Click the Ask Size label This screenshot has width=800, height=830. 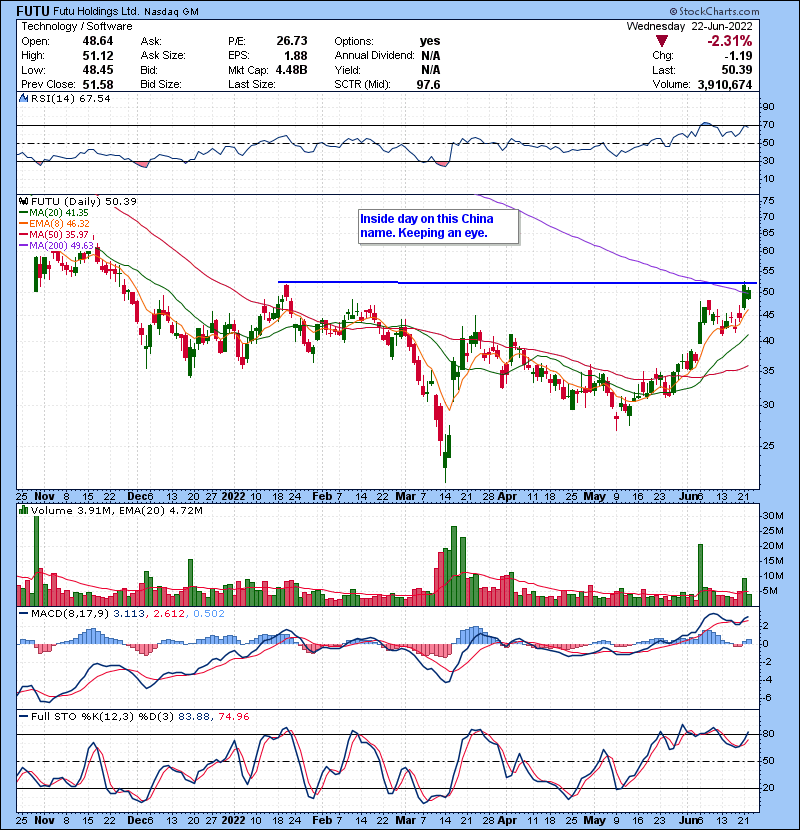(163, 56)
